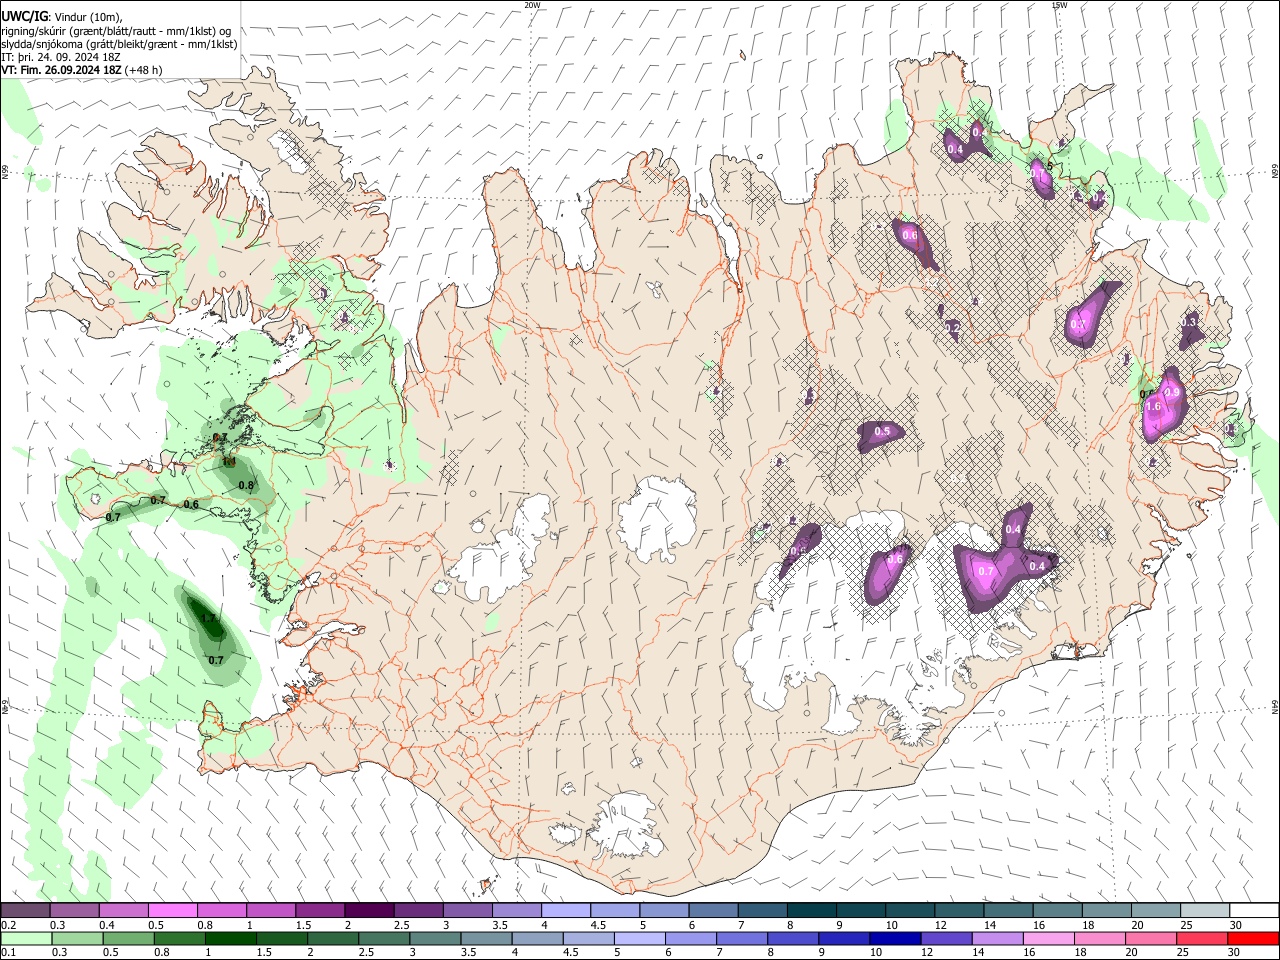Click the 30 label under the snow scale
1280x960 pixels.
[1236, 925]
